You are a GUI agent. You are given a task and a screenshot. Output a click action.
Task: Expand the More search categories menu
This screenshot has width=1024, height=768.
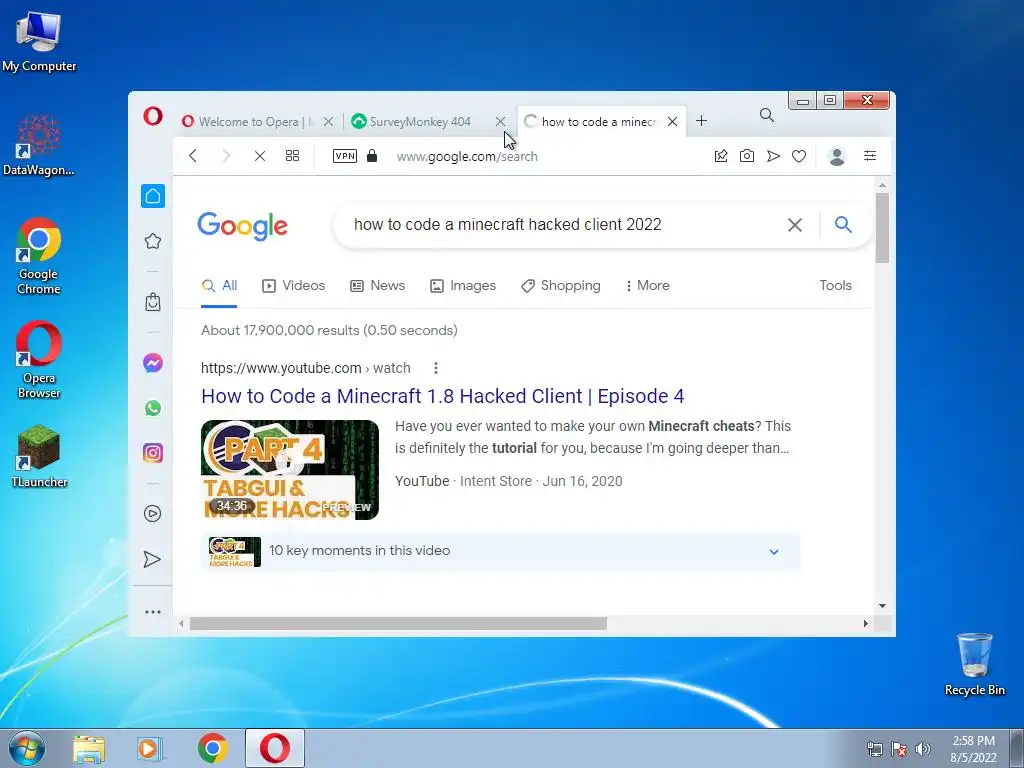coord(647,285)
